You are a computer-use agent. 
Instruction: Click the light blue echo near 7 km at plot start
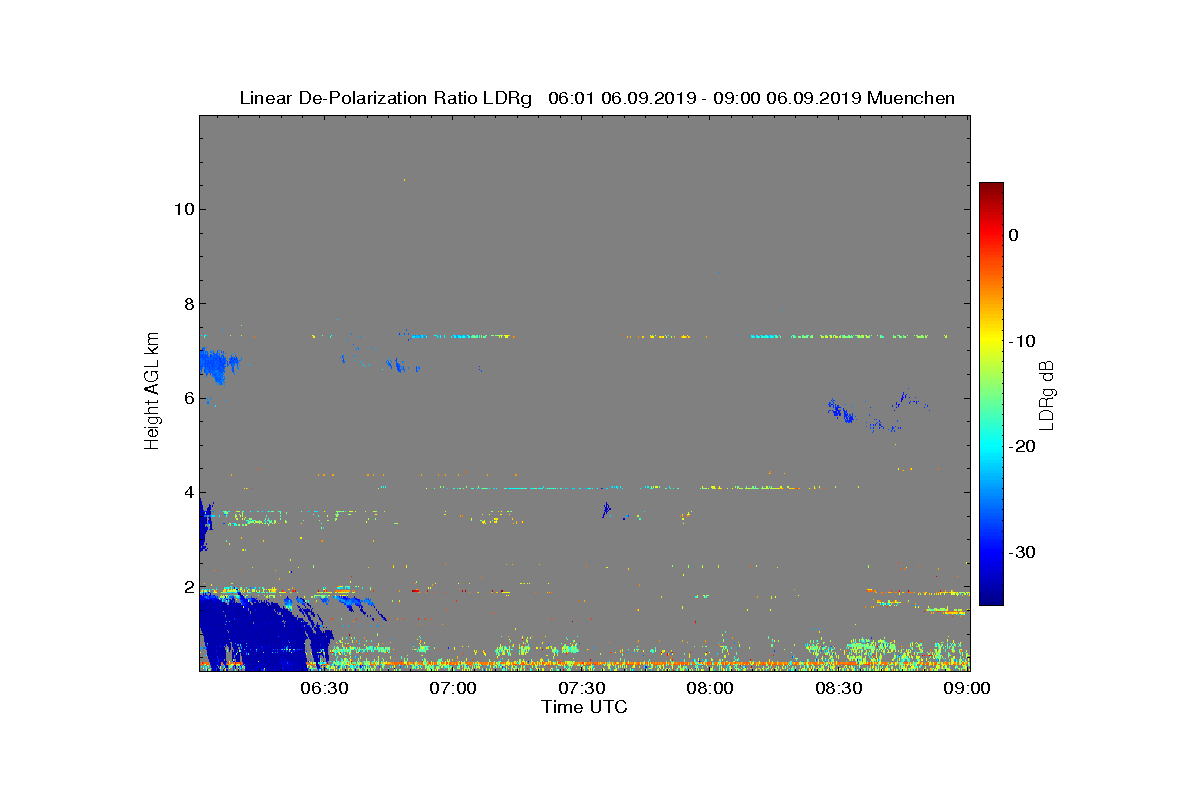click(x=218, y=364)
